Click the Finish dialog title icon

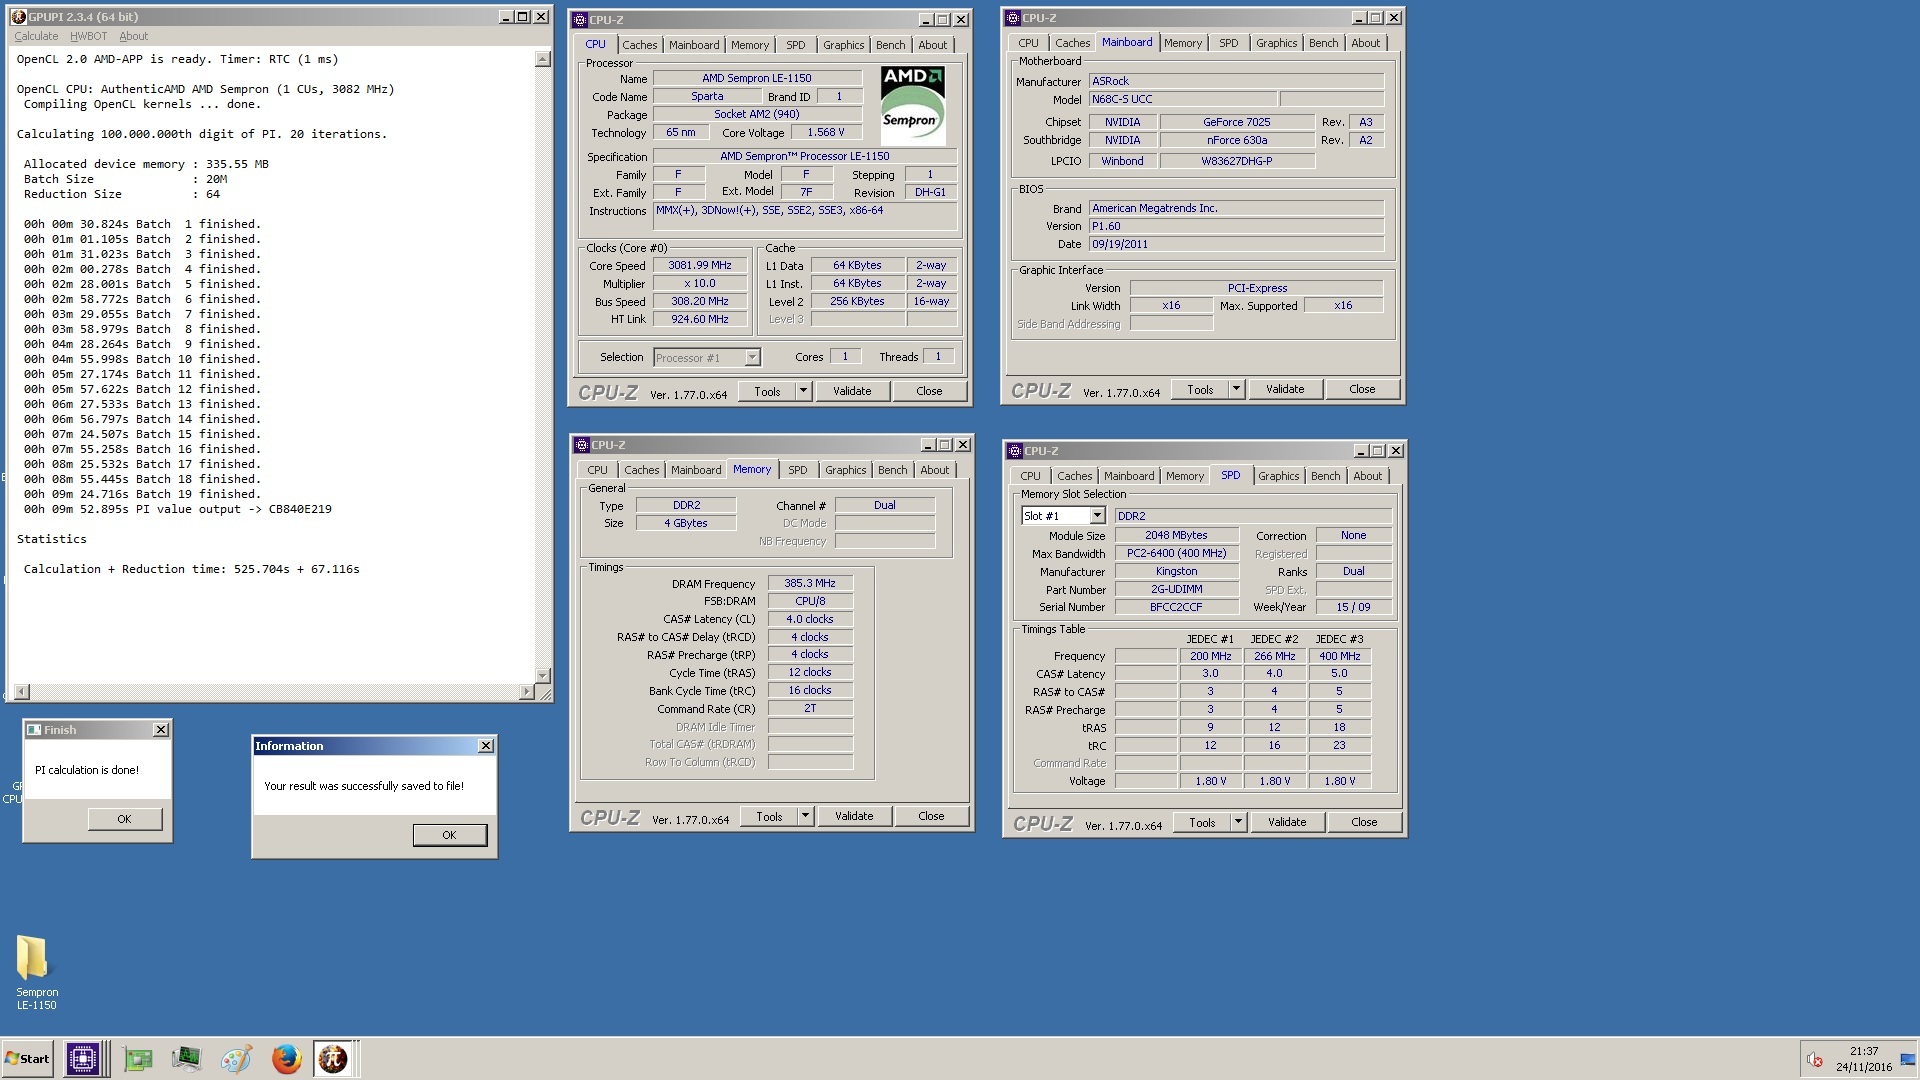[34, 730]
